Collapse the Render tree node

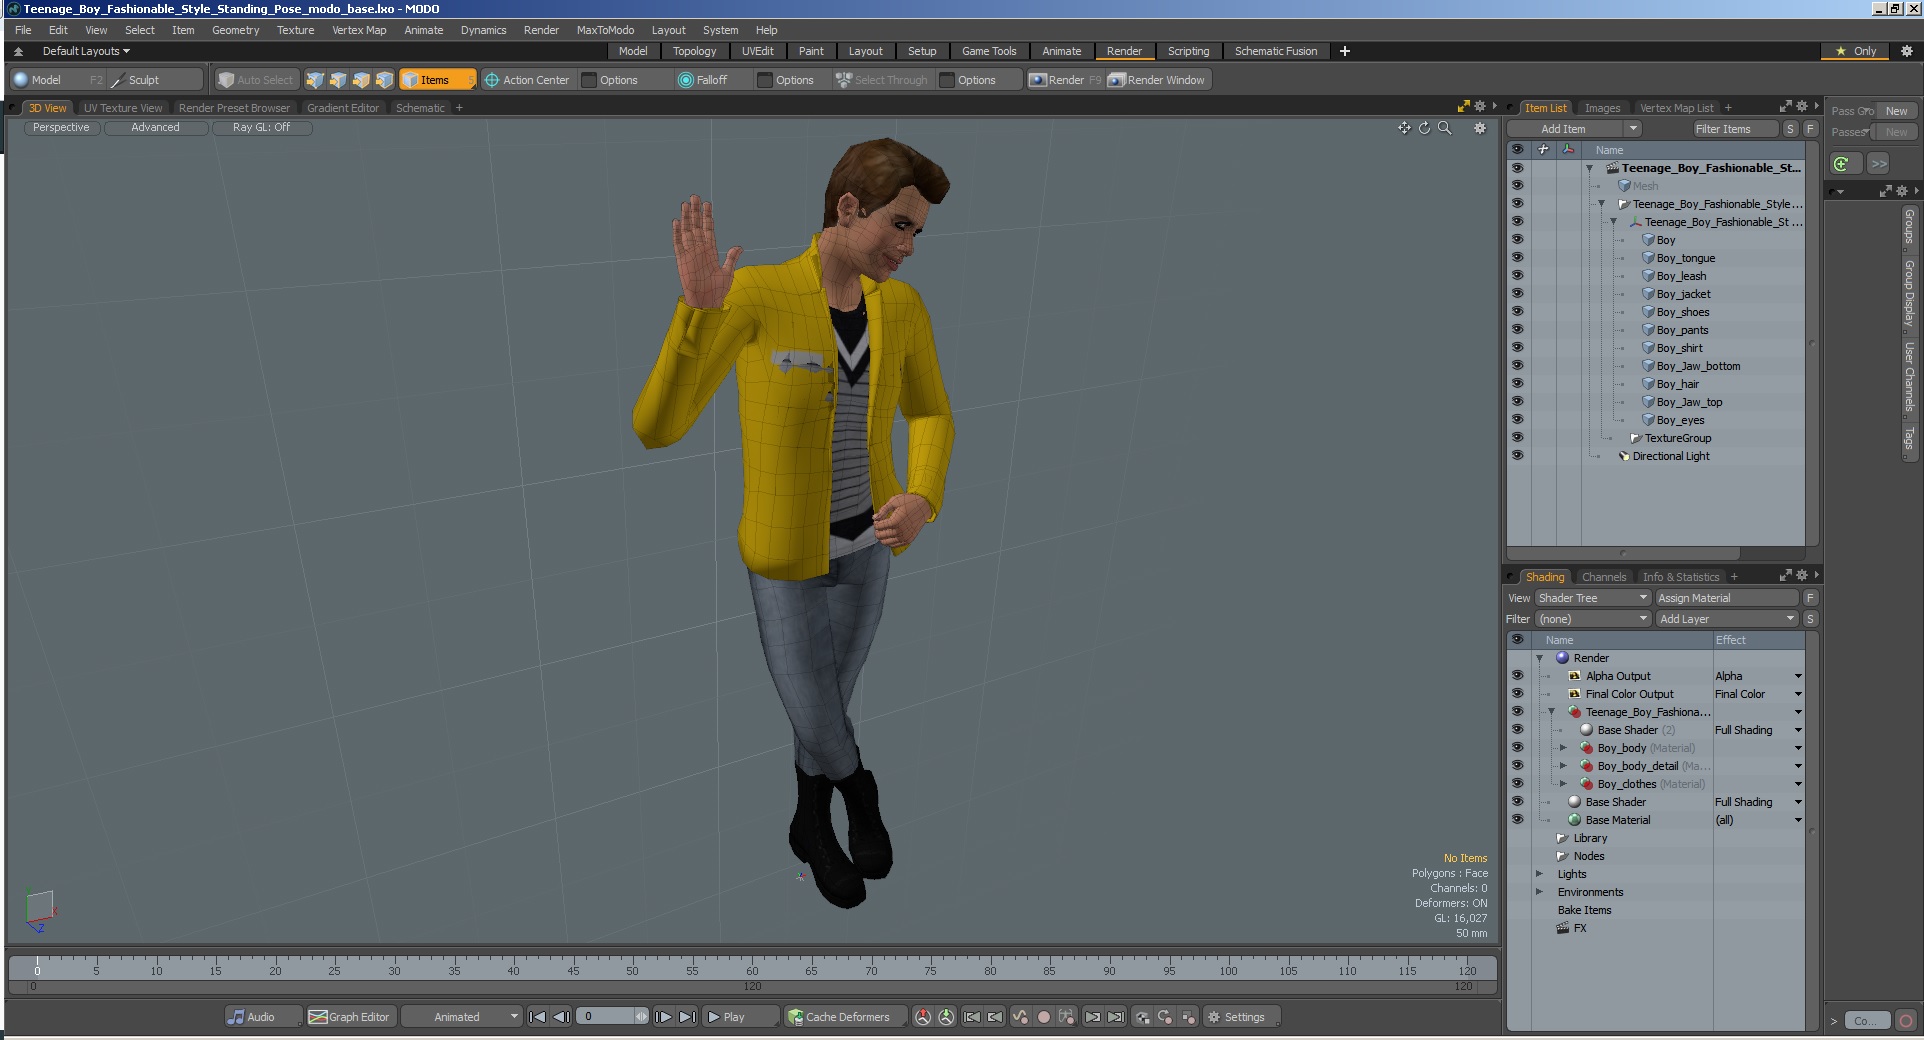point(1539,658)
